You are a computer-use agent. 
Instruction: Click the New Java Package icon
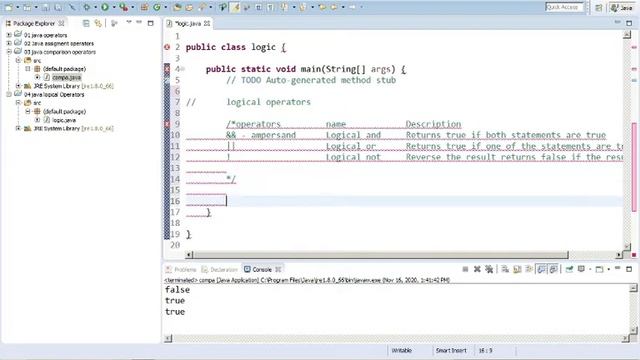(144, 7)
